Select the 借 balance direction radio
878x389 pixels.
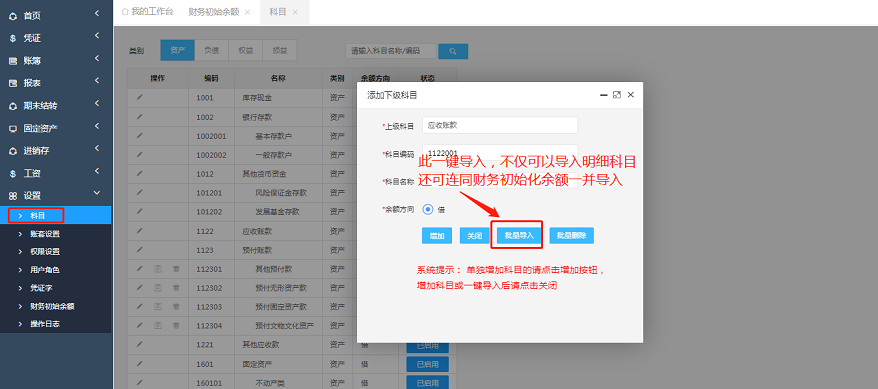point(428,209)
